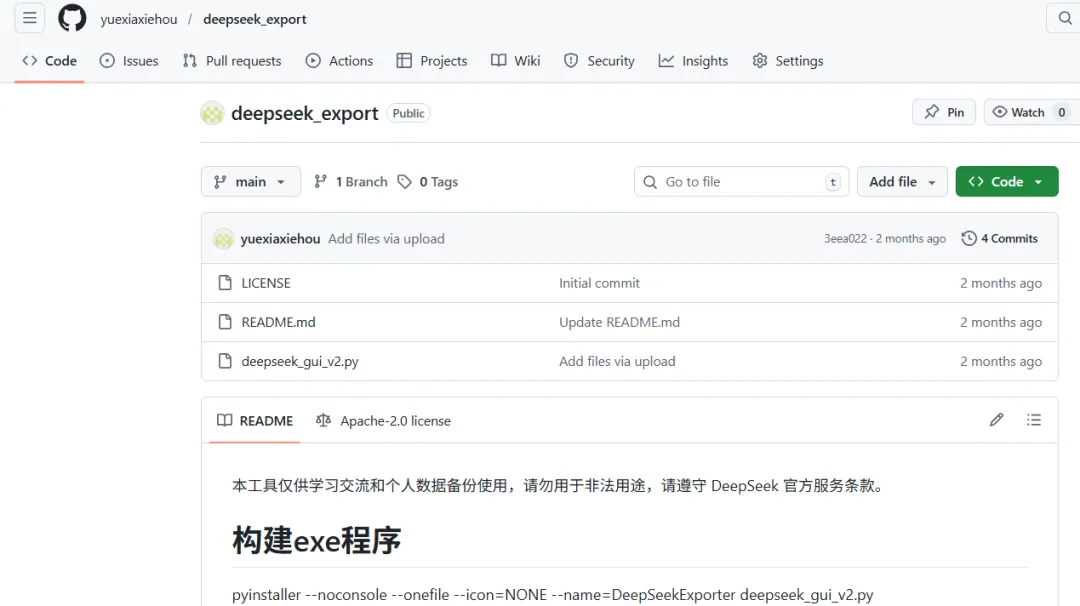Click committer avatar in latest commit row
The image size is (1080, 606).
[223, 239]
